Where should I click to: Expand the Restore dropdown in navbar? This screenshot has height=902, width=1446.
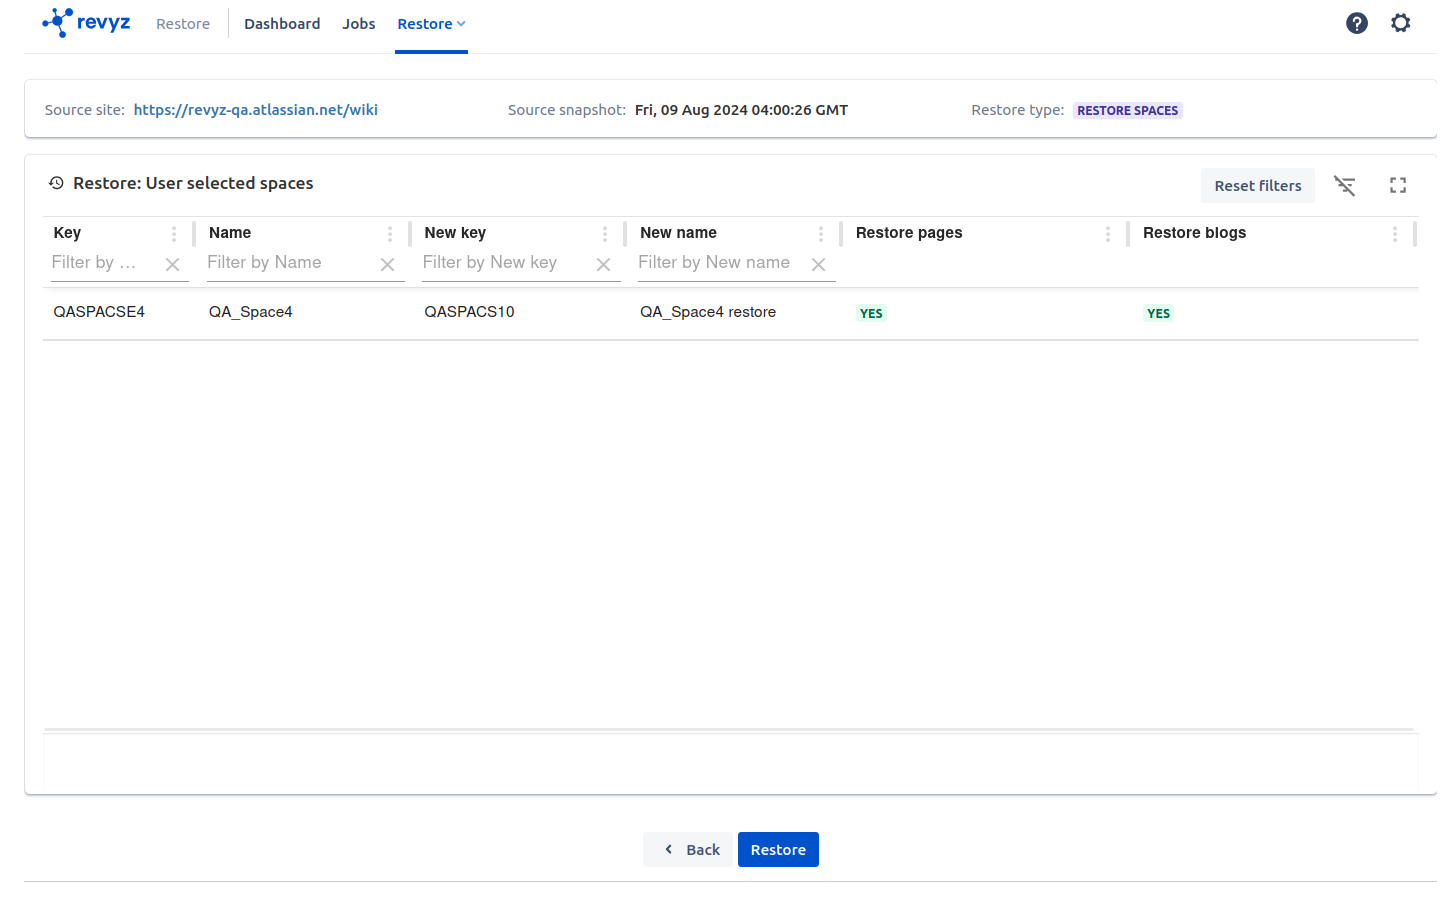[431, 24]
